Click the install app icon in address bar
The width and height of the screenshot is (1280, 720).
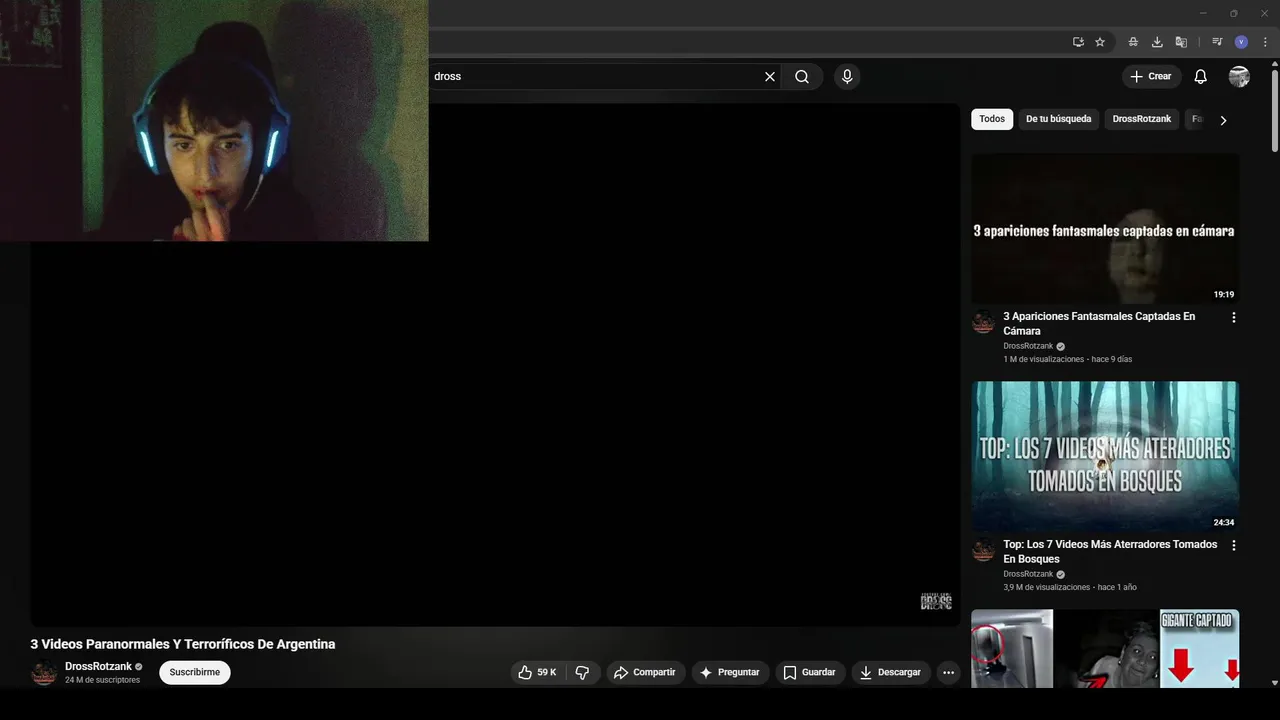1078,42
